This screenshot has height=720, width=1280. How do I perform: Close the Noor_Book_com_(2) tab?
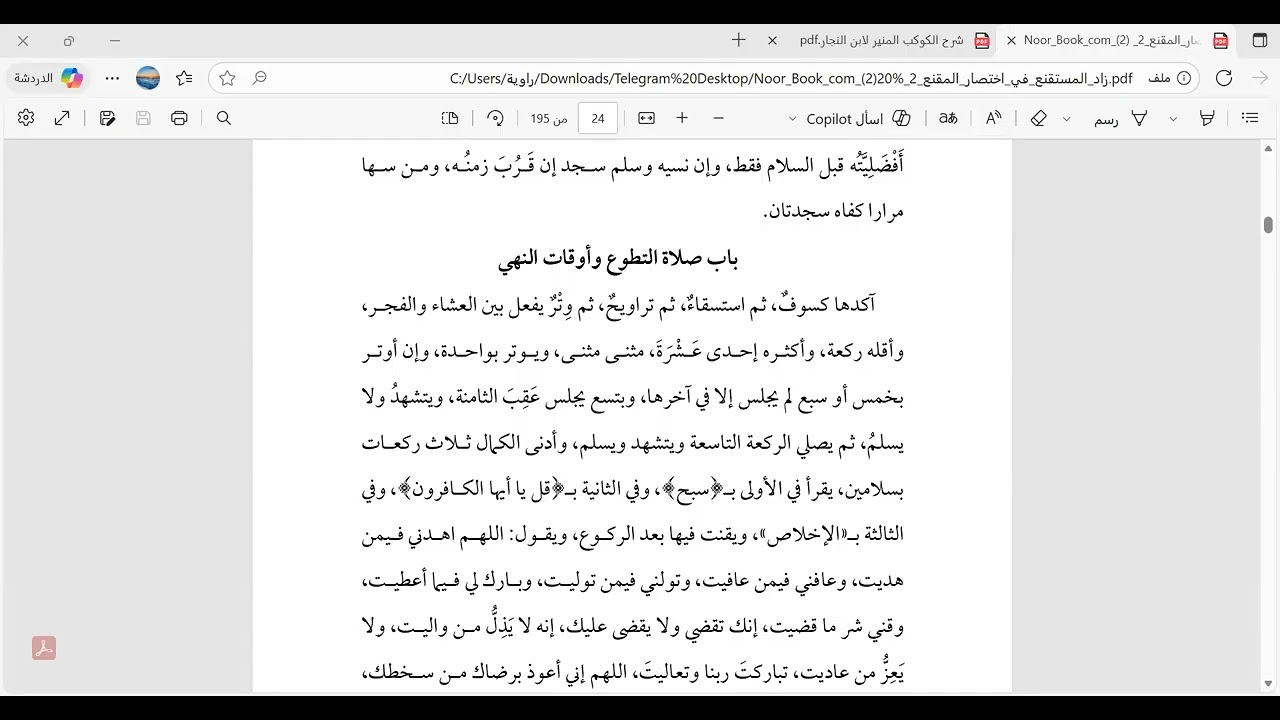point(1011,41)
